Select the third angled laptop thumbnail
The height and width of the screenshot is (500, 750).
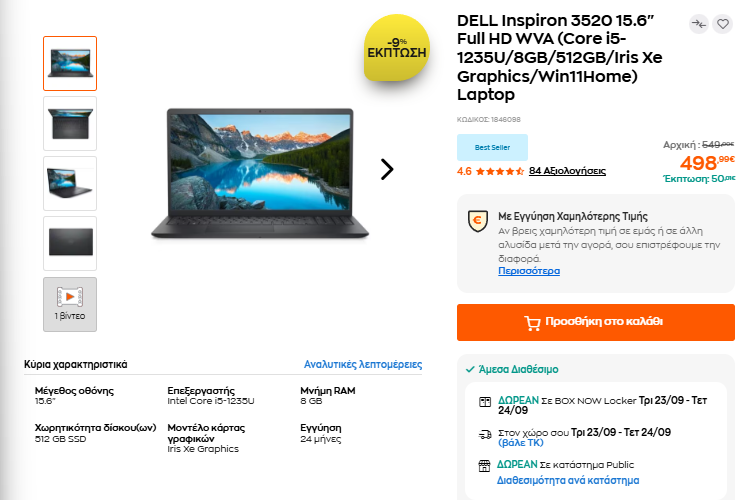pos(70,183)
